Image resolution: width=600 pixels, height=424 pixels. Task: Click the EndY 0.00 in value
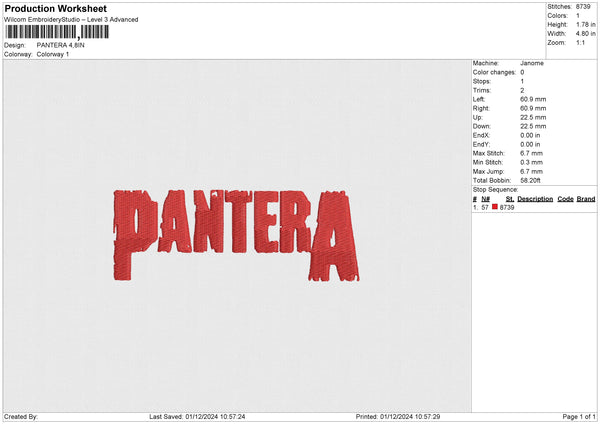pyautogui.click(x=530, y=145)
